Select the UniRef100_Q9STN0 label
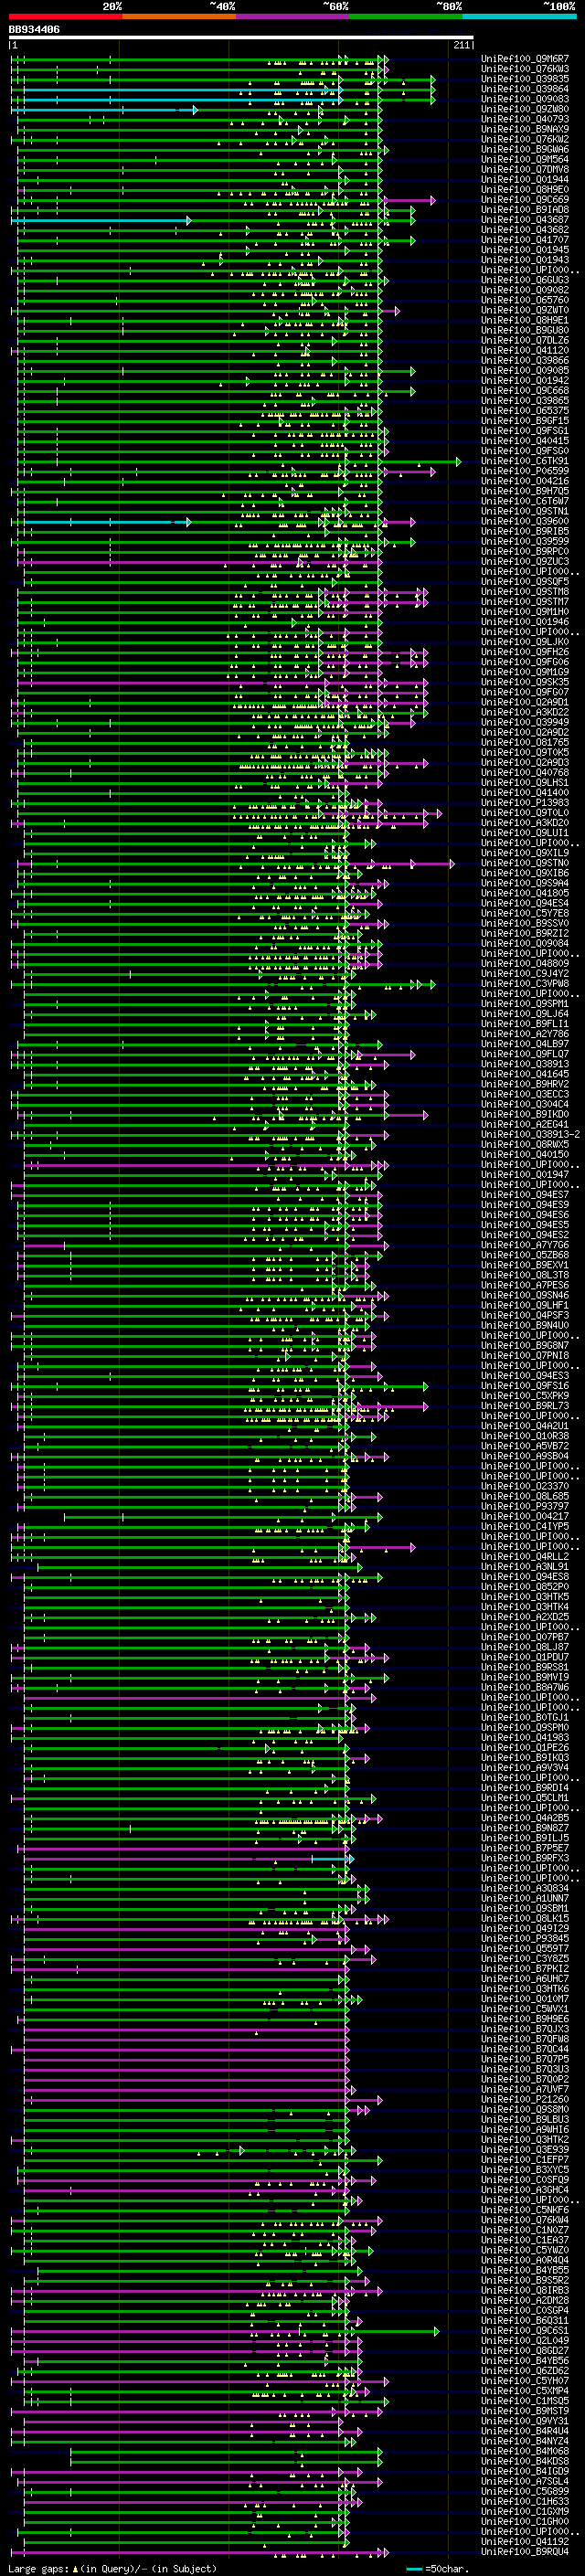585x2576 pixels. click(525, 863)
